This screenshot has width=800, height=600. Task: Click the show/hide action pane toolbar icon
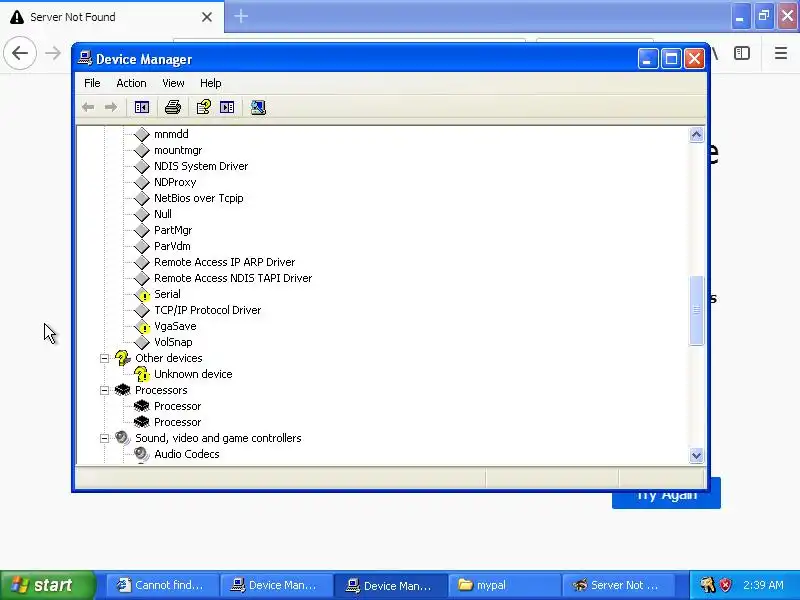(x=227, y=107)
